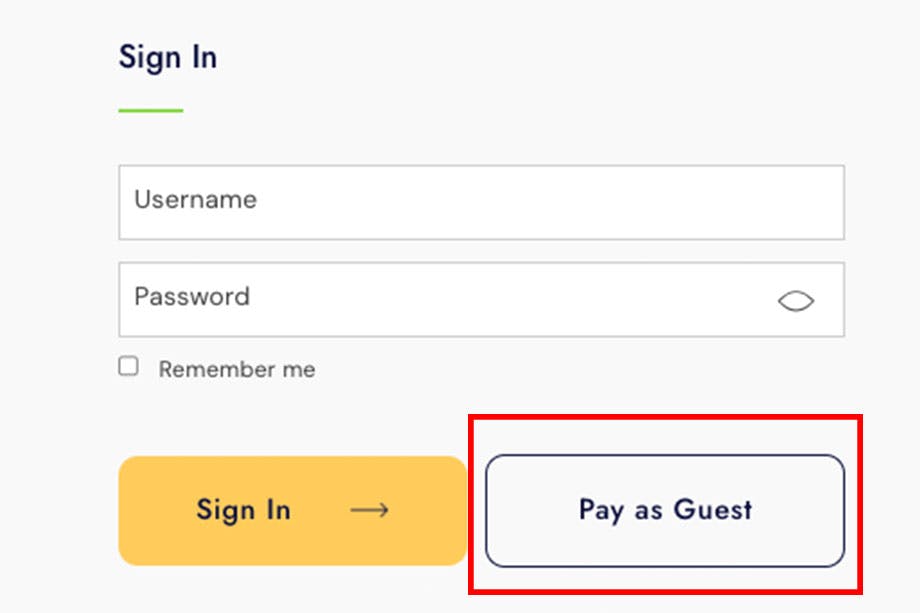Click the arrow icon on Sign In button
The height and width of the screenshot is (613, 920).
(x=369, y=510)
